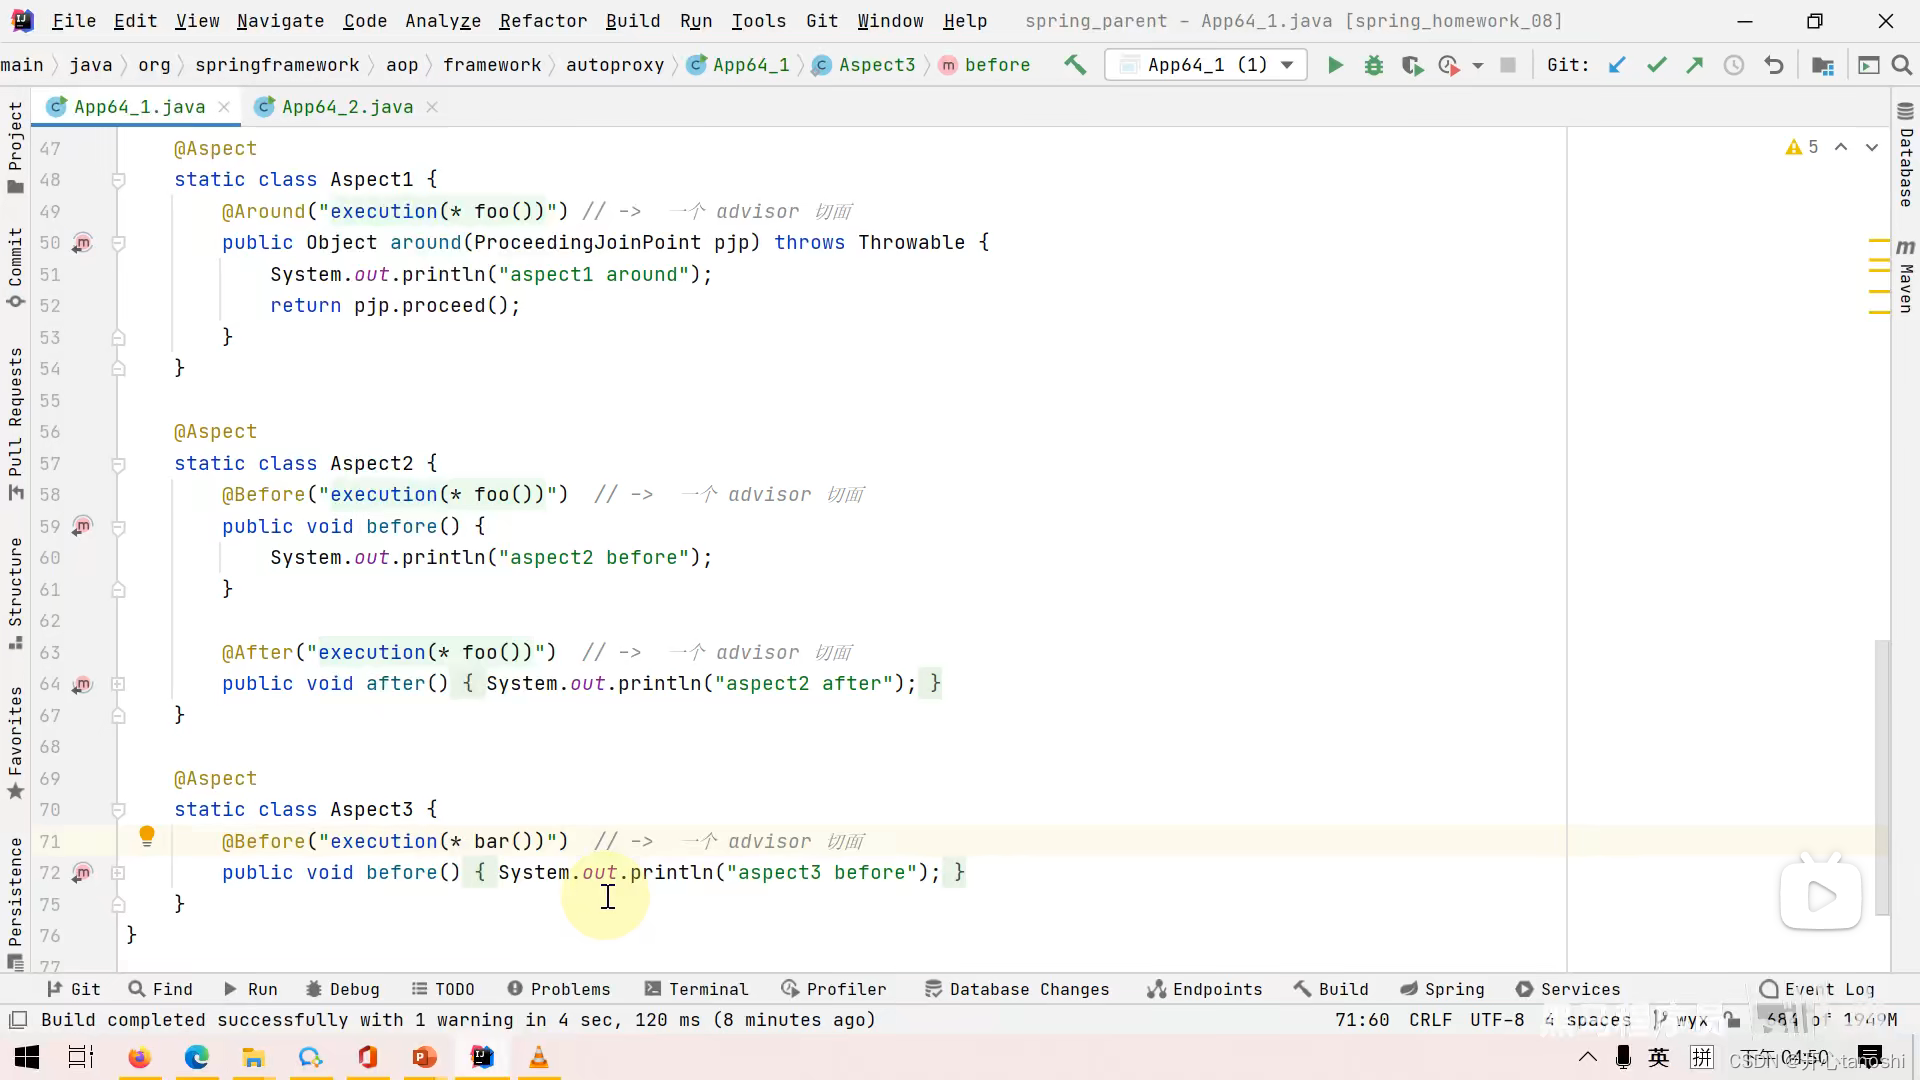The width and height of the screenshot is (1920, 1080).
Task: Open the Terminal tool window
Action: [x=696, y=989]
